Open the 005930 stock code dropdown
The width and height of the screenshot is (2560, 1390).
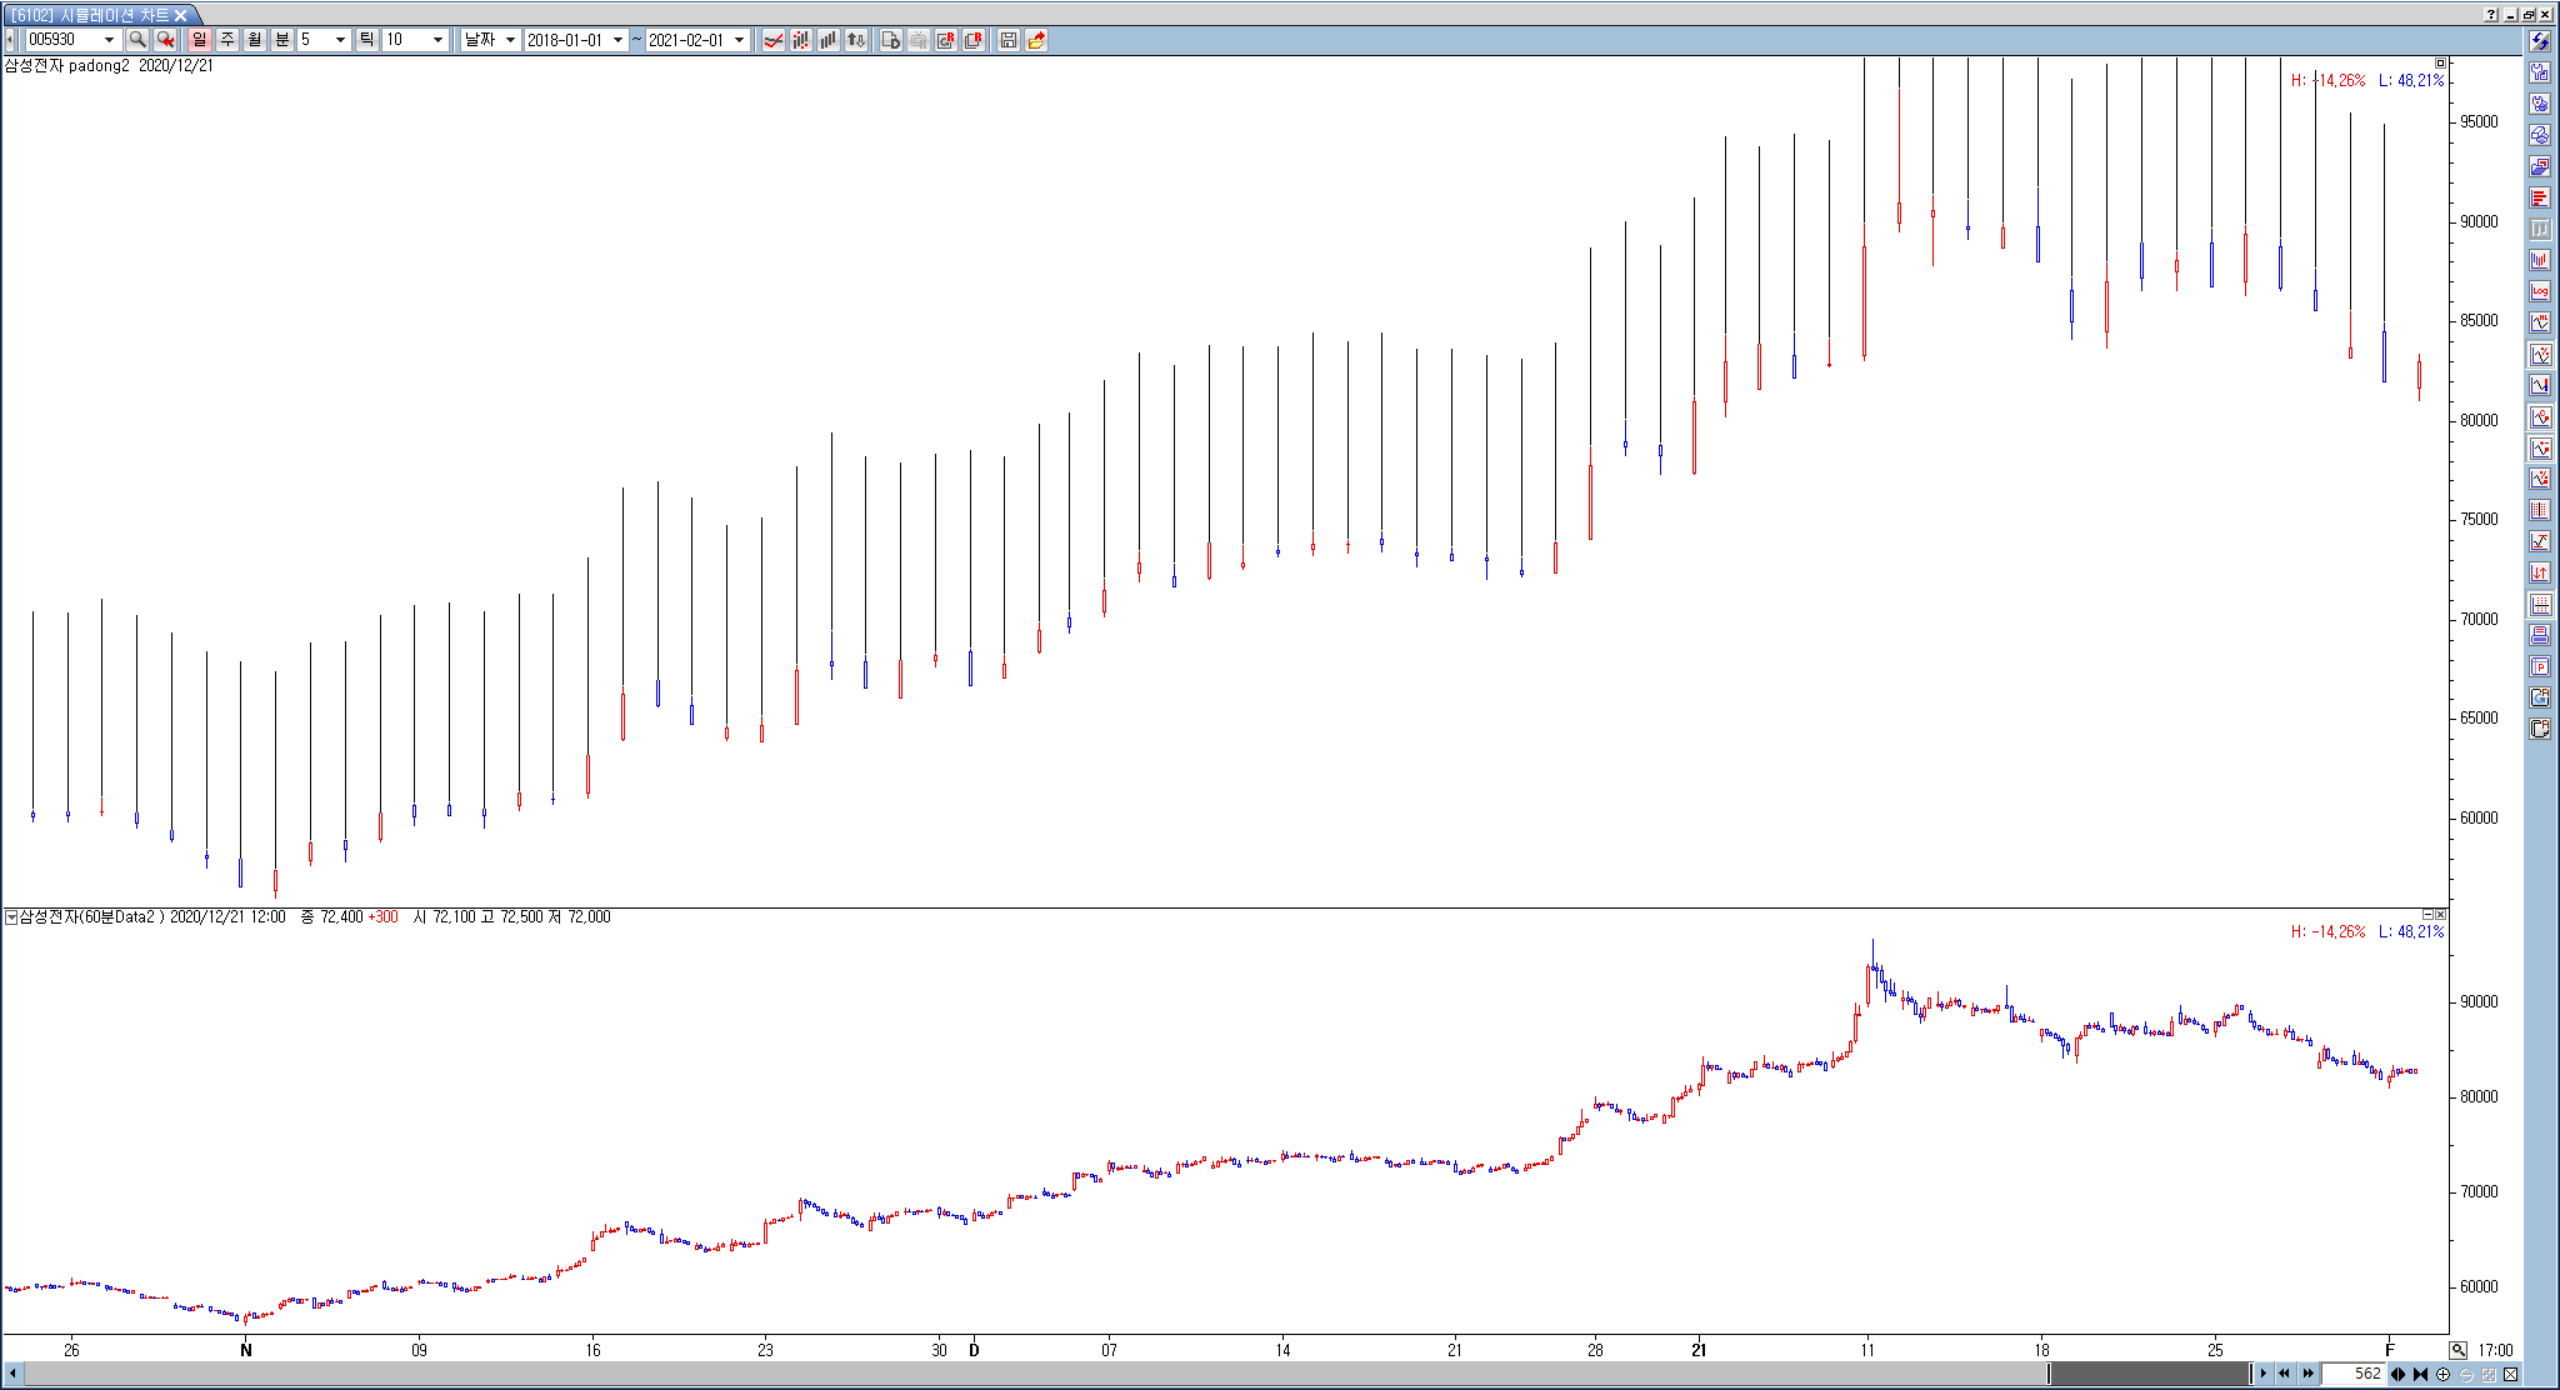109,40
